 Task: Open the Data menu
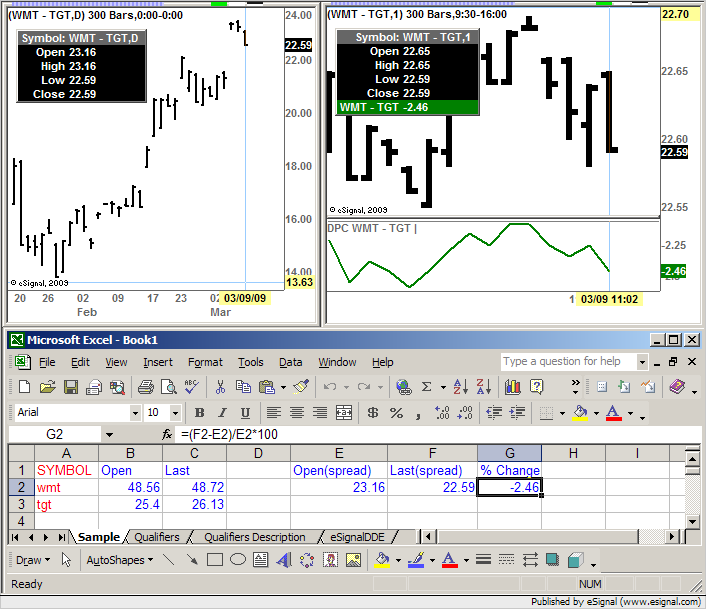[290, 362]
